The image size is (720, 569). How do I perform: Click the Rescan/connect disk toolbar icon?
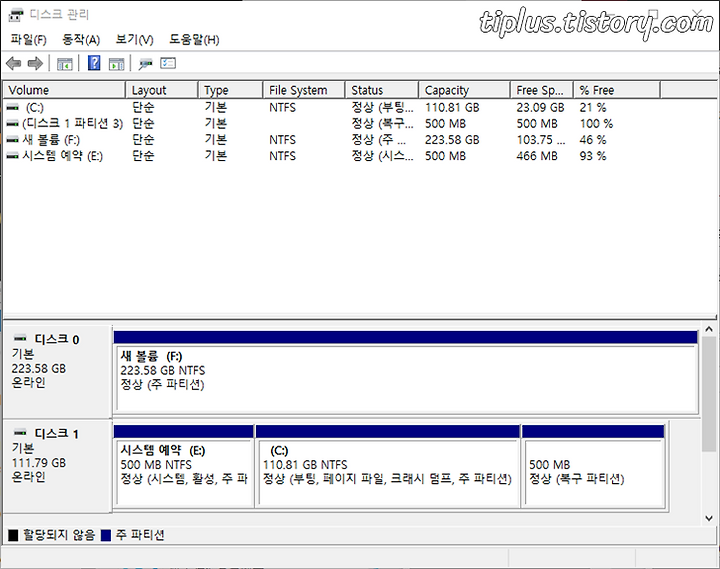pyautogui.click(x=146, y=64)
